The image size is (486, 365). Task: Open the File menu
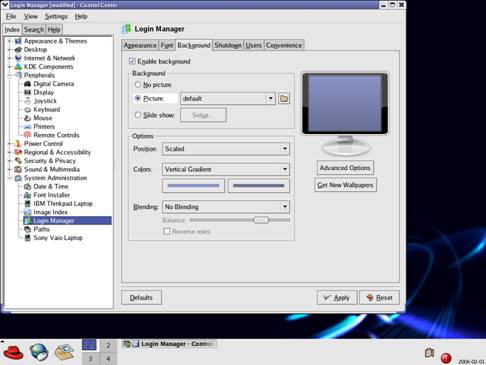(x=11, y=16)
